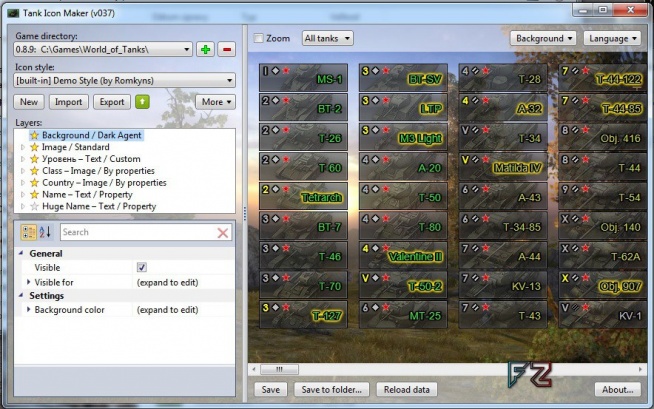Image resolution: width=654 pixels, height=409 pixels.
Task: Click the scrollbar right arrow
Action: click(x=640, y=369)
